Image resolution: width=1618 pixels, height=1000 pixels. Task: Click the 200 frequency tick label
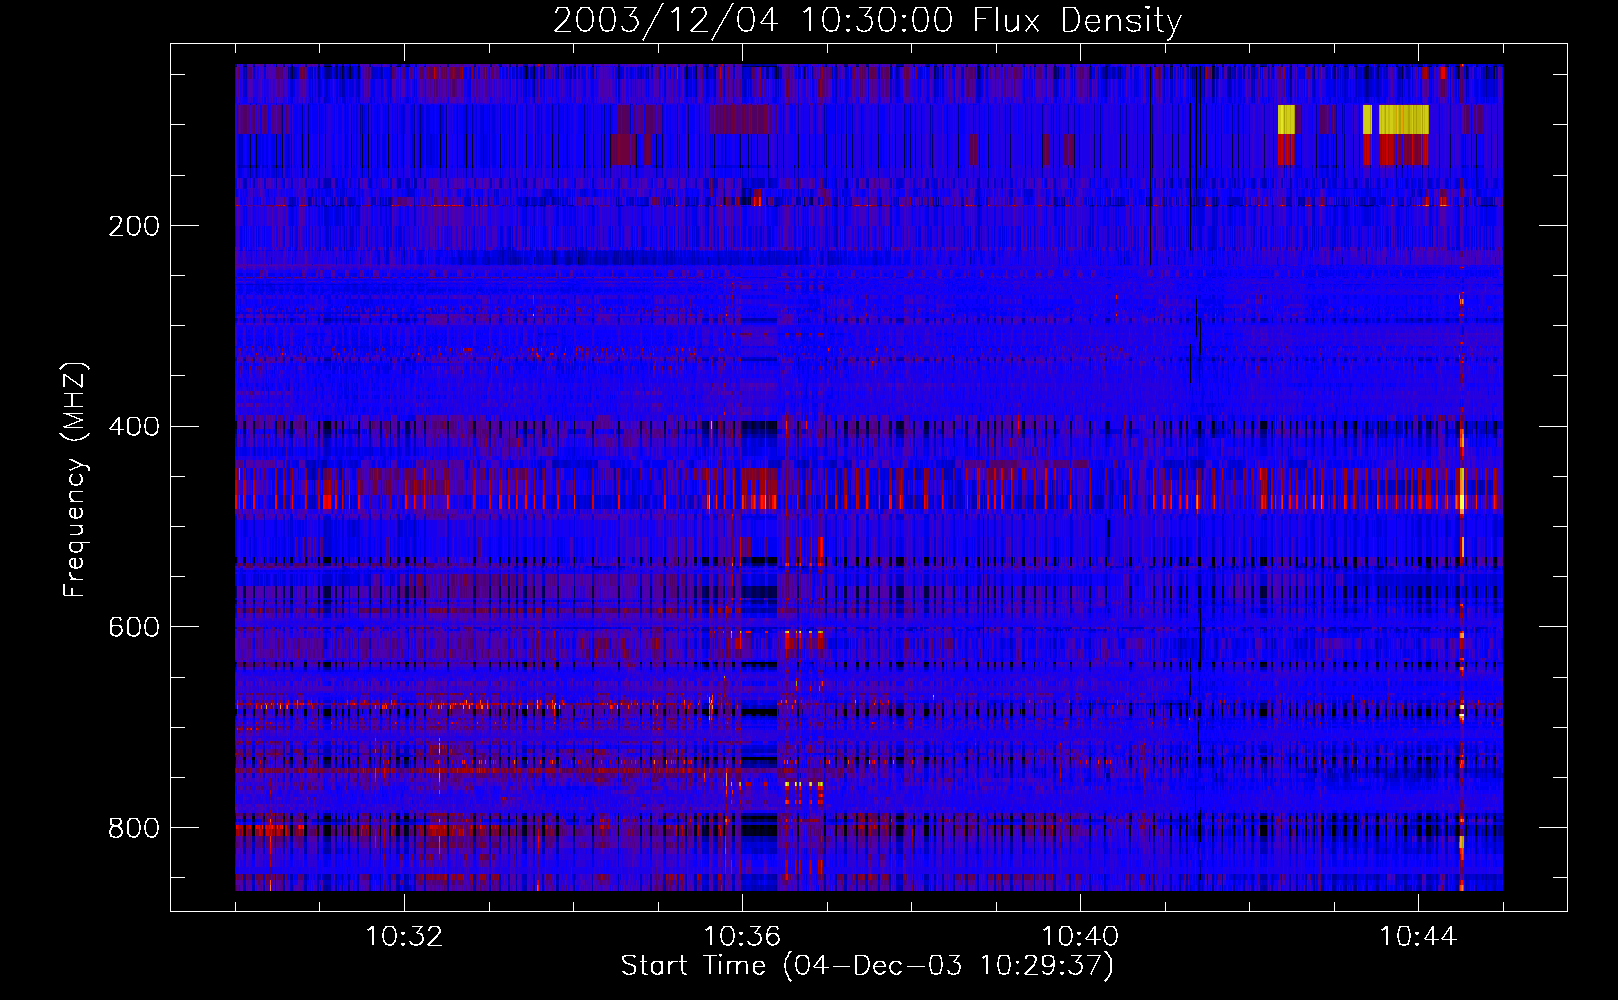[x=134, y=226]
